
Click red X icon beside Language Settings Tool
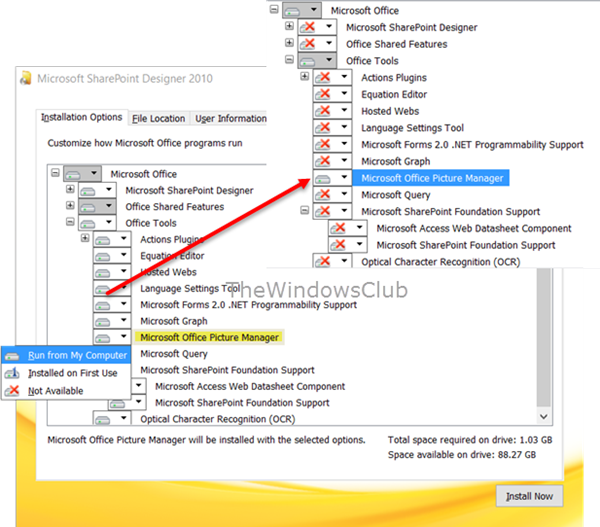(x=323, y=127)
